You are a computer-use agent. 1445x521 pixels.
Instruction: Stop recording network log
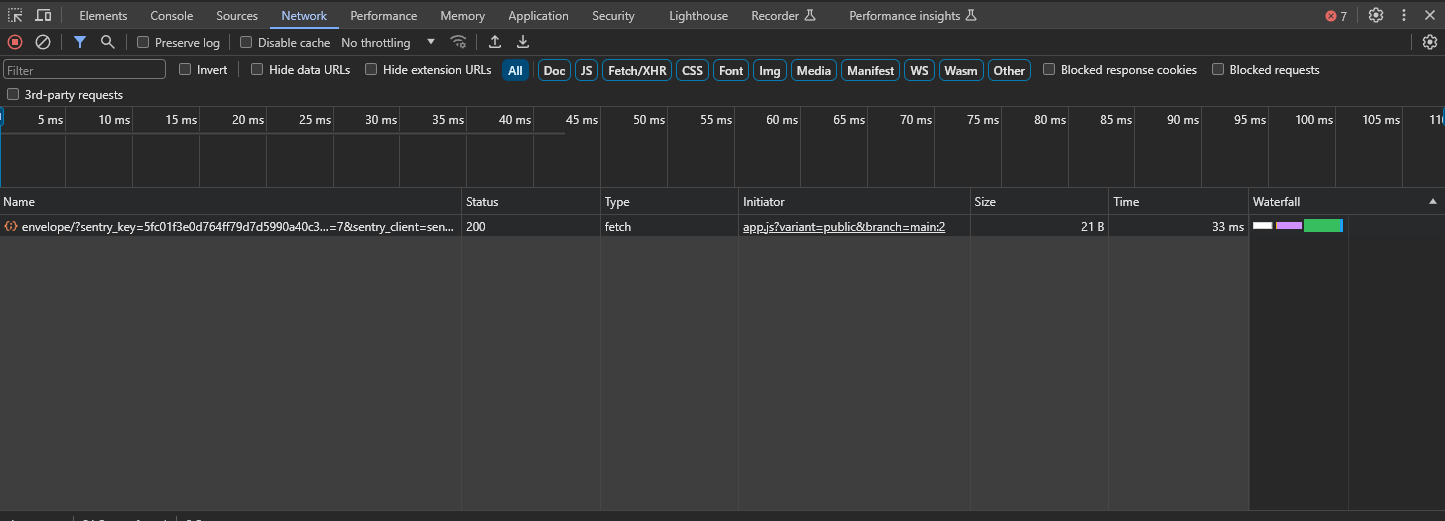[x=15, y=42]
